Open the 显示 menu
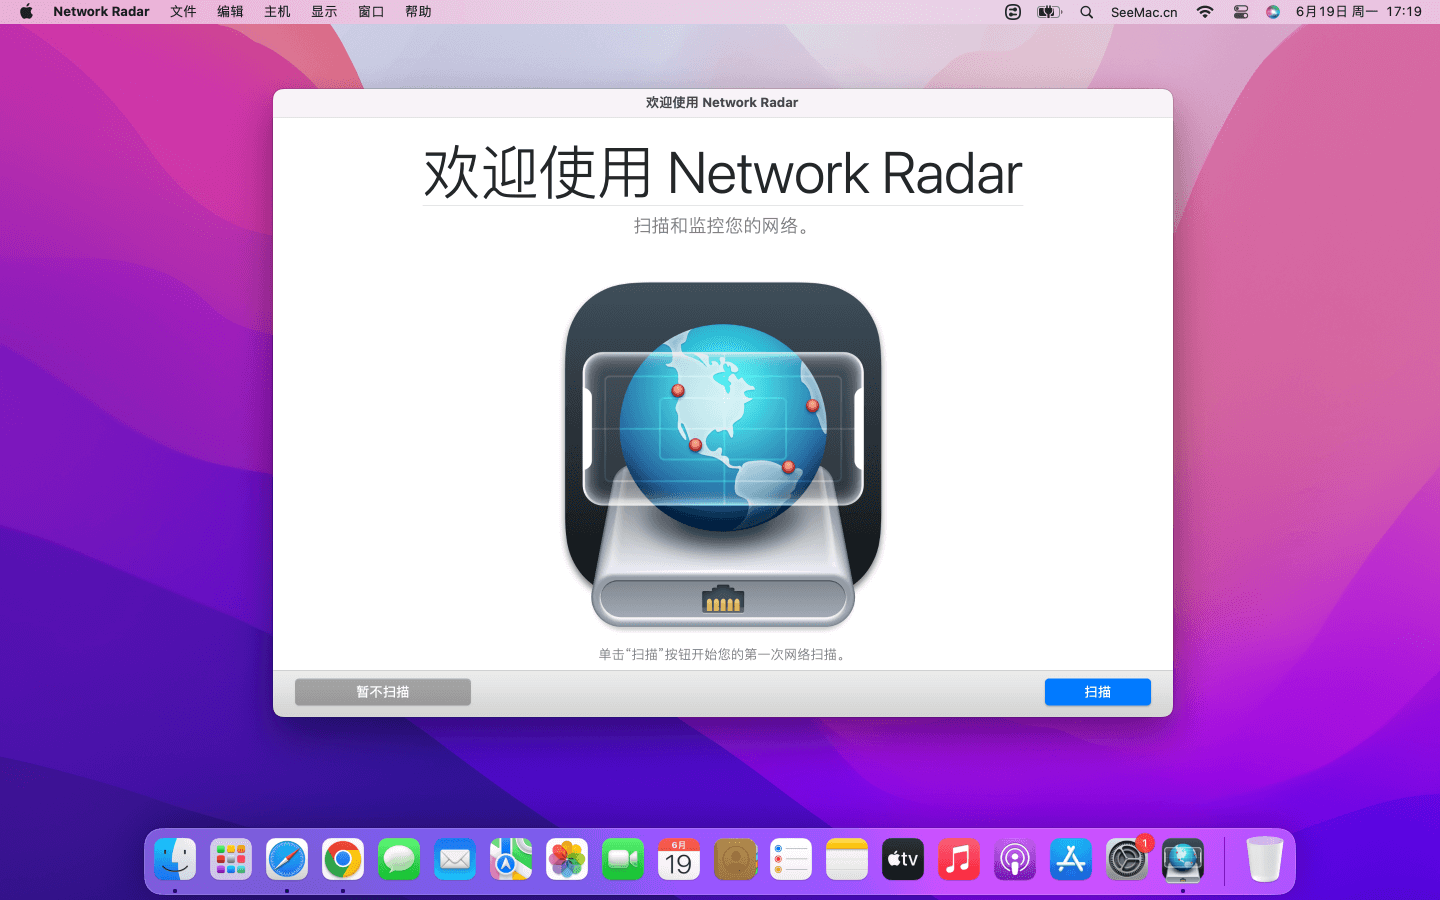Screen dimensions: 1440x900 [324, 12]
